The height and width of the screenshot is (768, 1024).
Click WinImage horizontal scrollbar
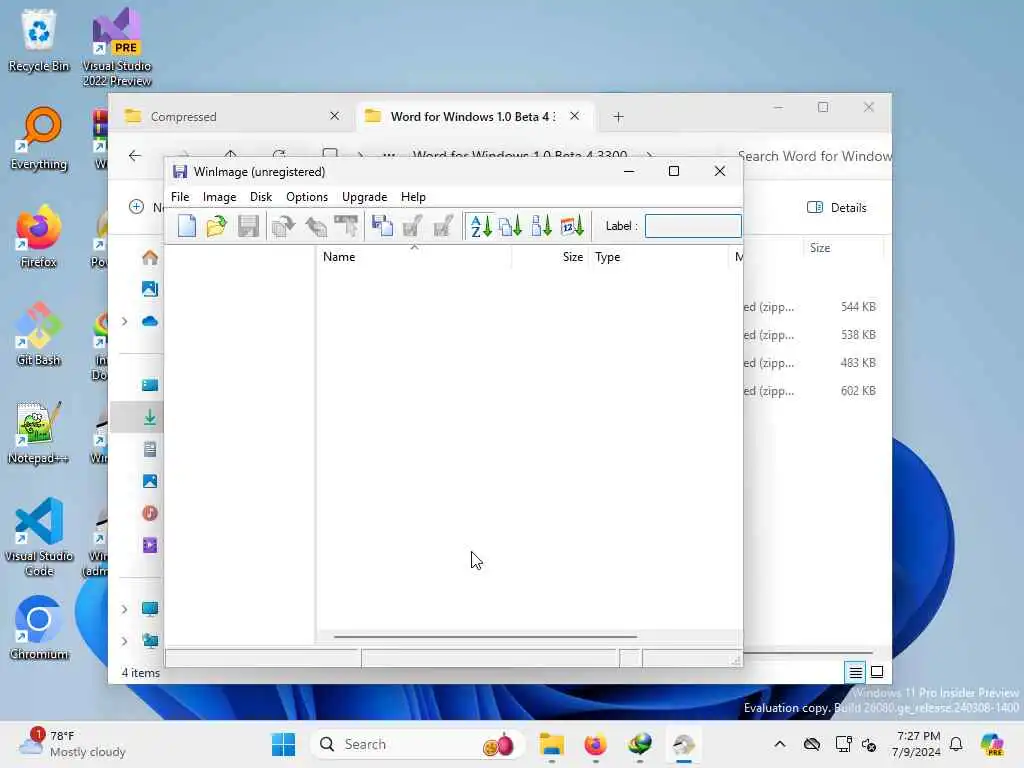point(485,636)
